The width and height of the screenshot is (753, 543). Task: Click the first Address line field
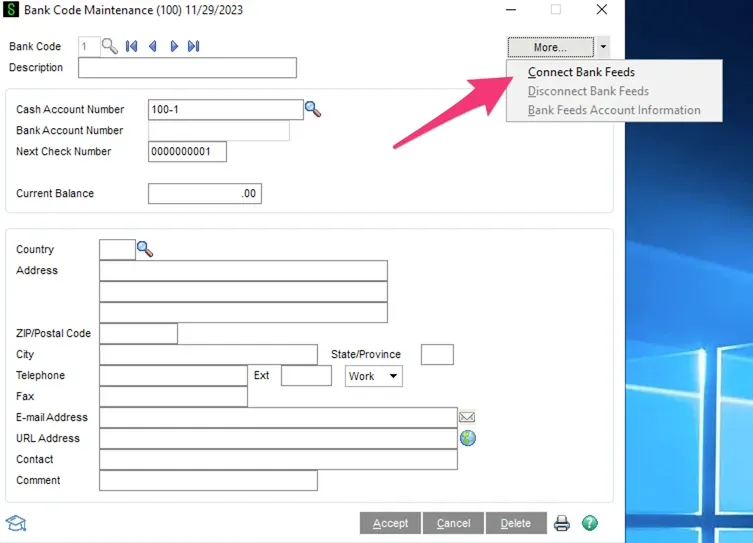pos(243,271)
